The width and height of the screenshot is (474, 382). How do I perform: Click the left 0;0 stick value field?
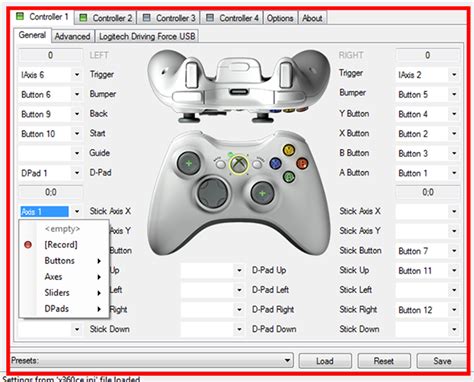[x=50, y=192]
